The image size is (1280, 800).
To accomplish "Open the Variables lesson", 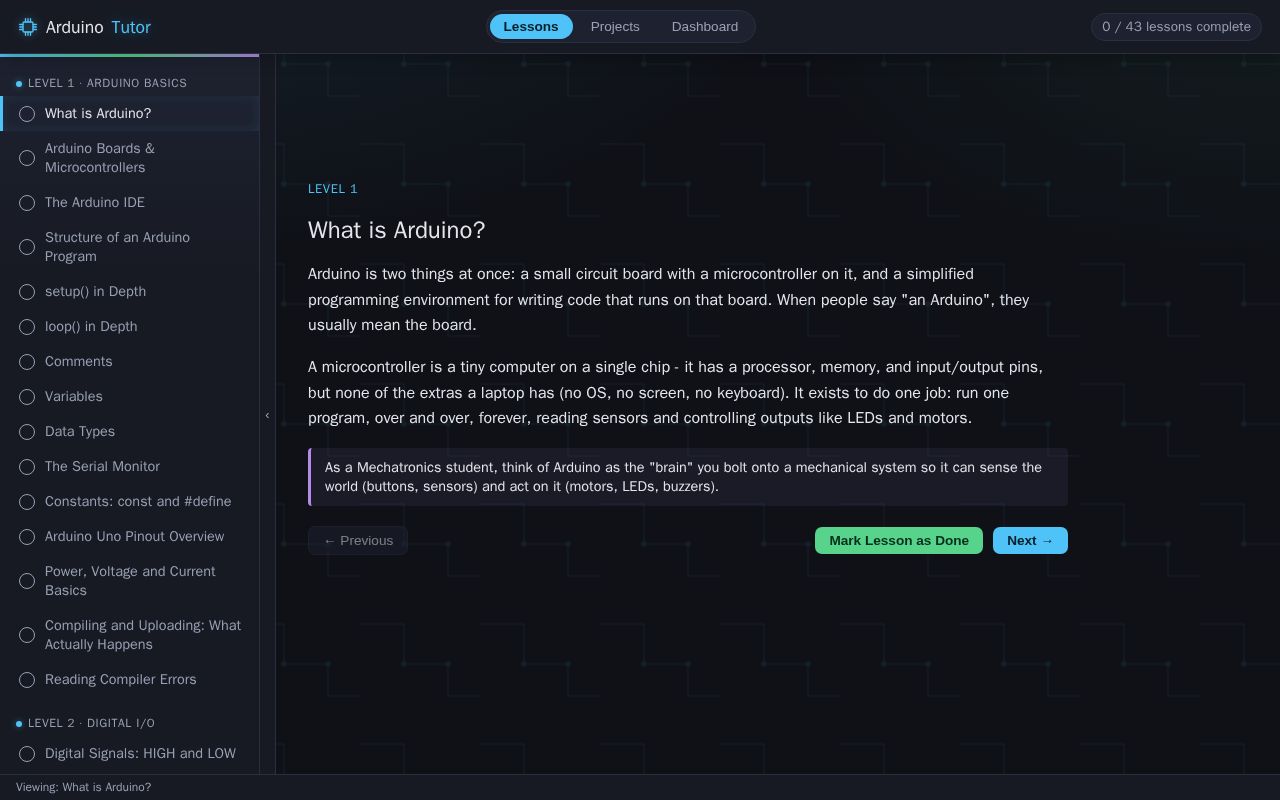I will (x=130, y=397).
